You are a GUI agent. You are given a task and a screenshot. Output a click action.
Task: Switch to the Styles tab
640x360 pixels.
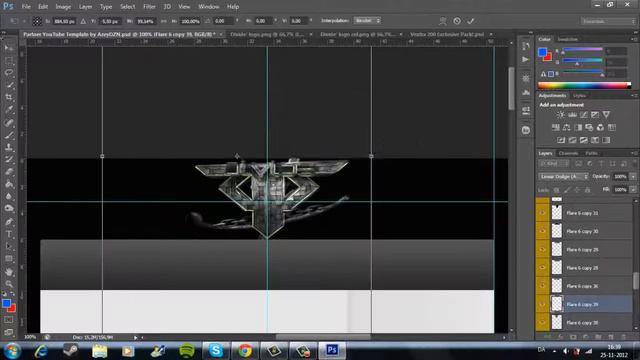[579, 96]
